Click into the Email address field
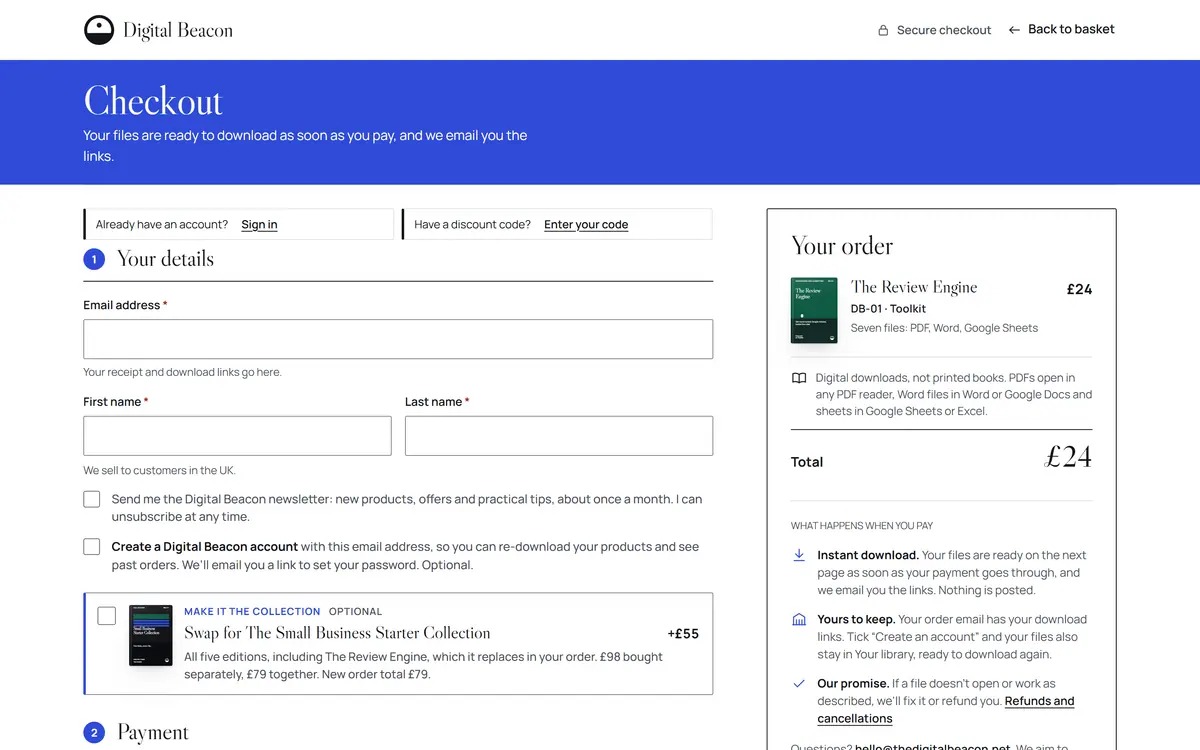The image size is (1200, 750). coord(398,339)
